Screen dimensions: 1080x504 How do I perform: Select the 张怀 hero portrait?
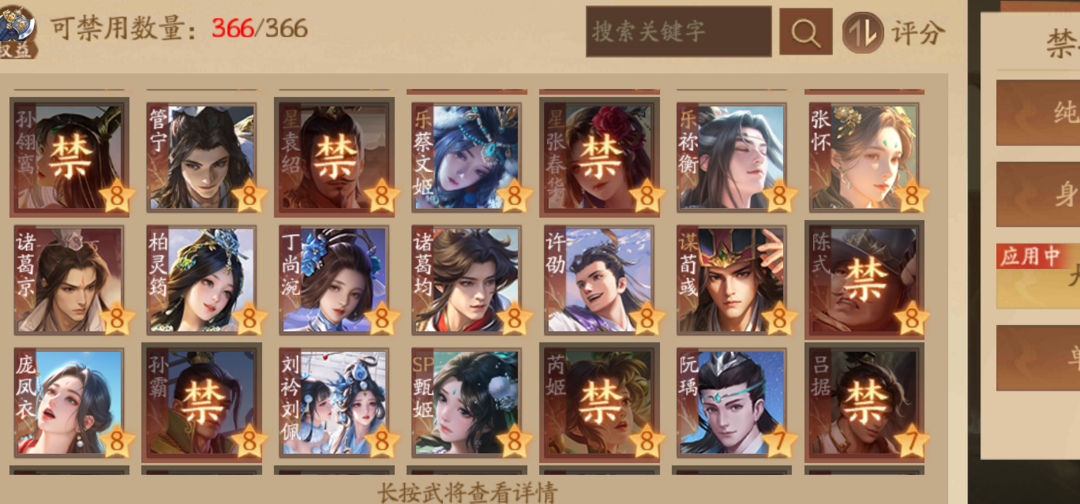pos(864,157)
